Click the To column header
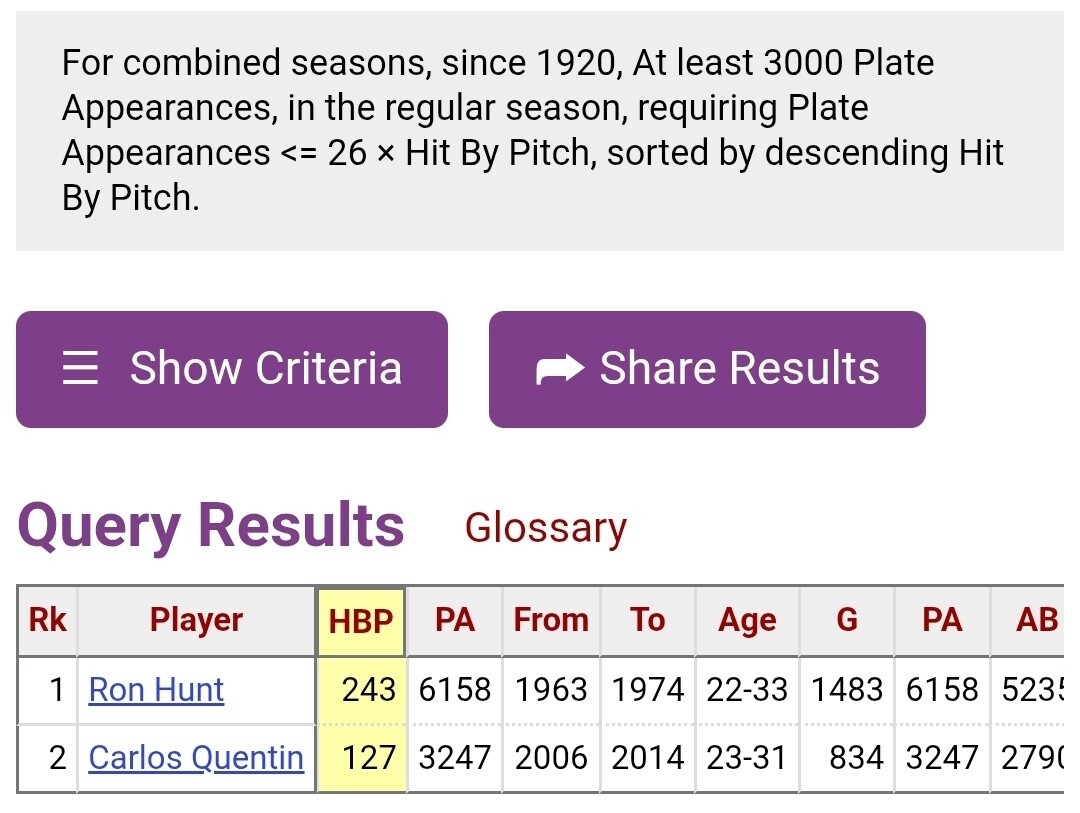The width and height of the screenshot is (1080, 813). point(648,621)
